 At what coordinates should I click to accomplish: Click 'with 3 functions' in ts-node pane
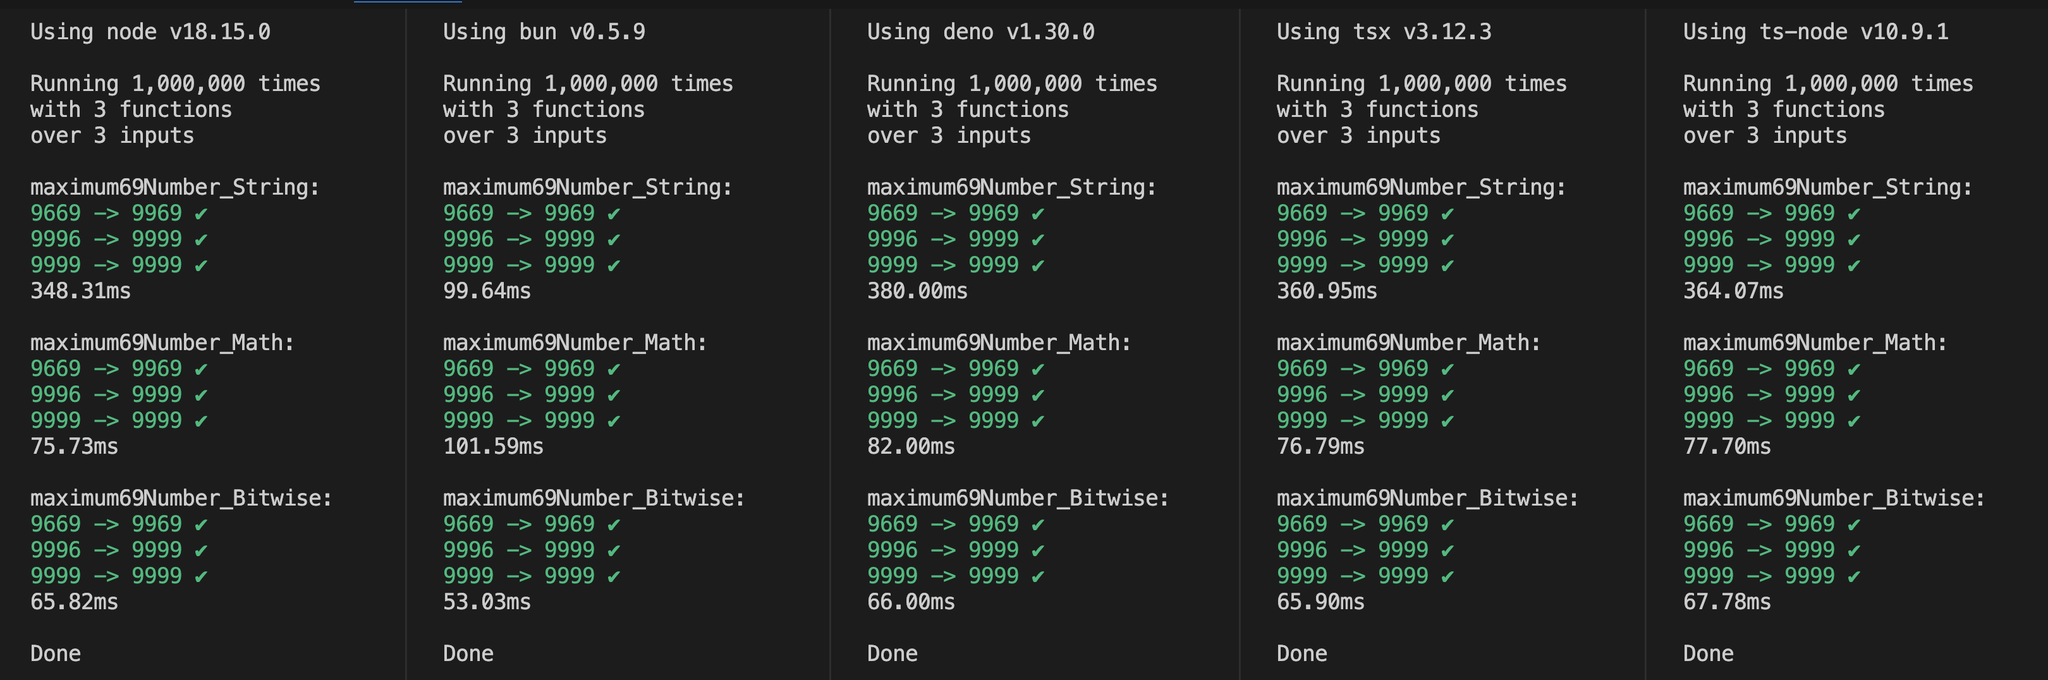[x=1784, y=110]
